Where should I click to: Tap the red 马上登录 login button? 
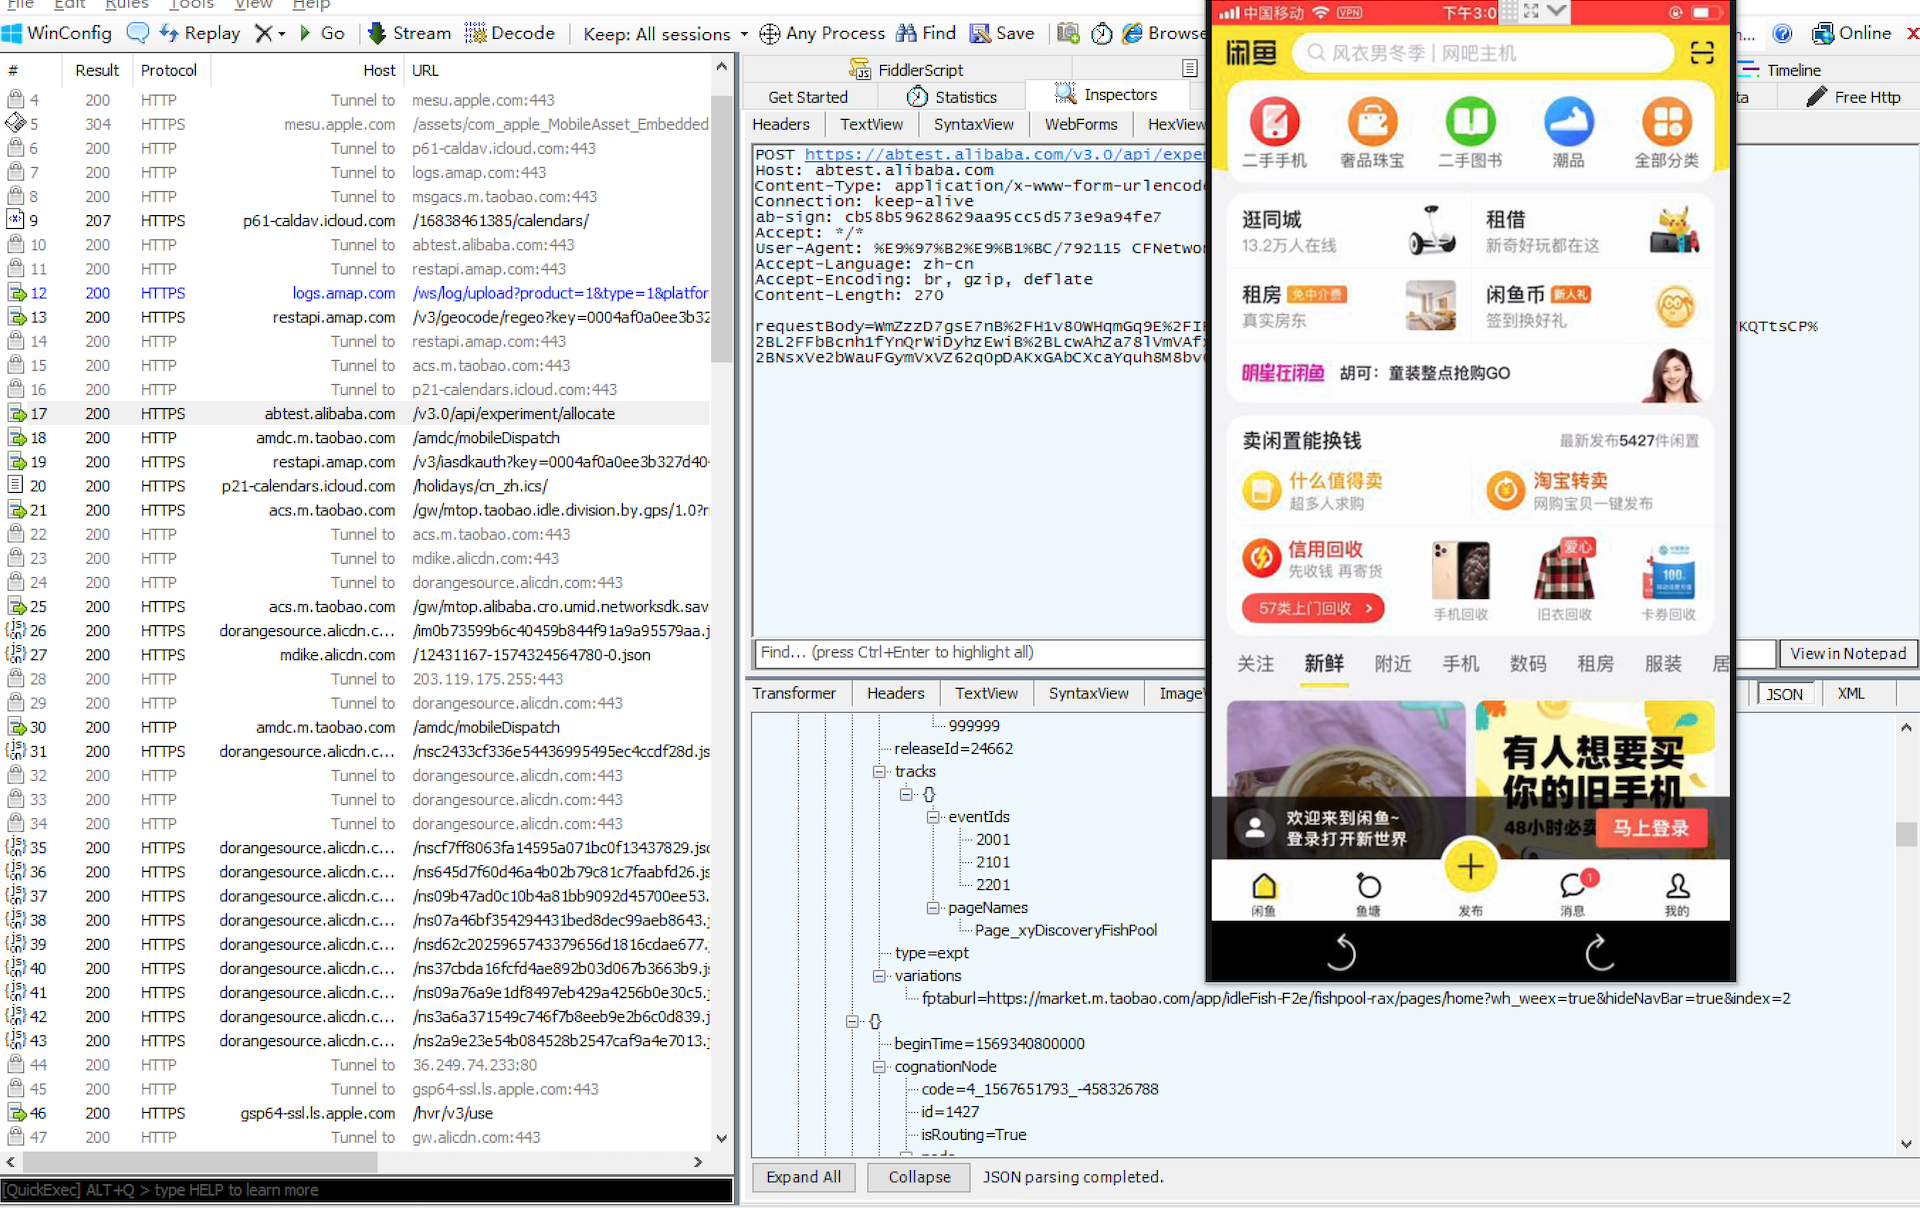(1650, 828)
